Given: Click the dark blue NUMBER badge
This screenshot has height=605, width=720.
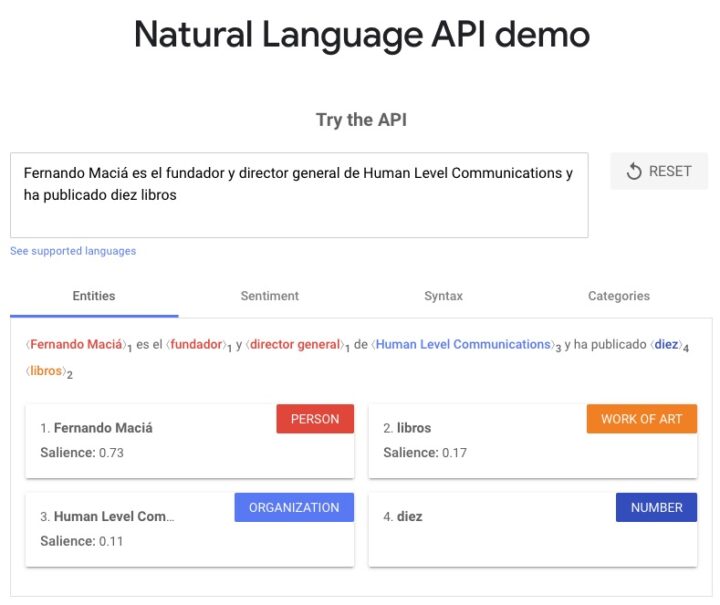Looking at the screenshot, I should click(656, 507).
